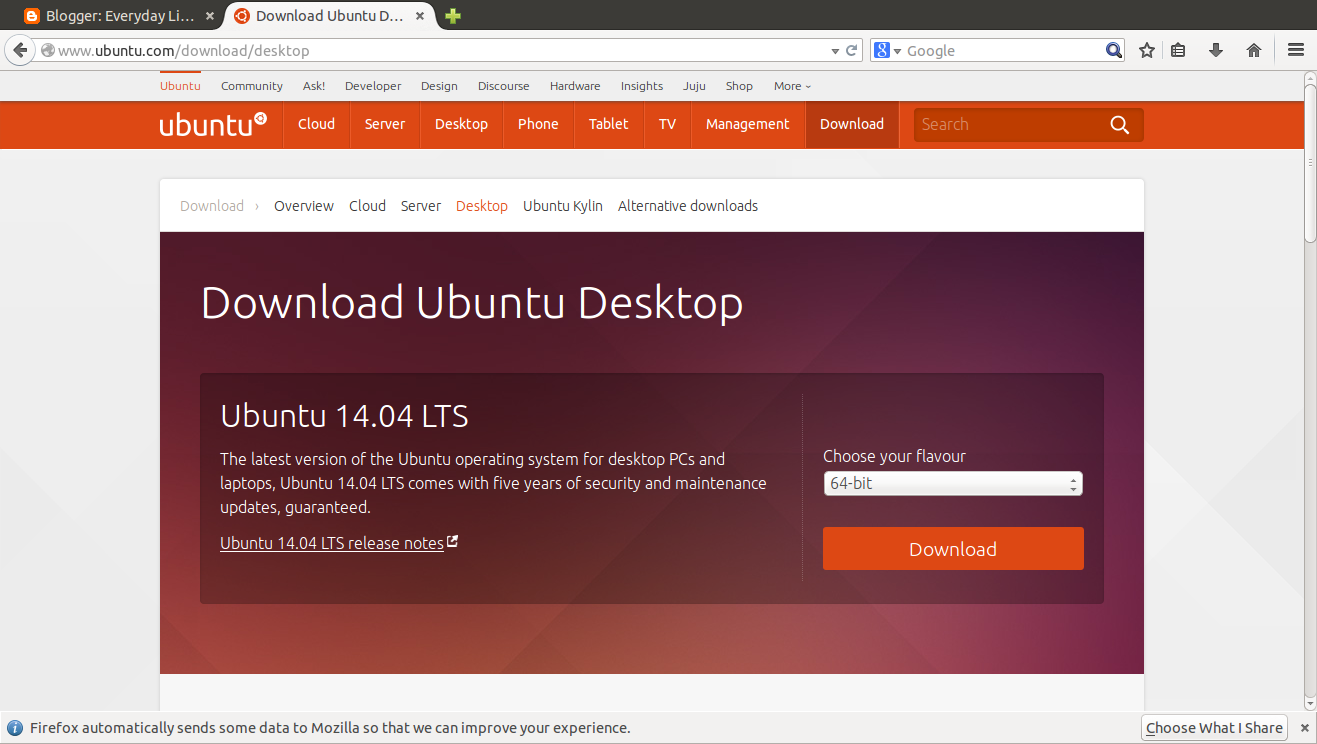
Task: Open Ubuntu 14.04 LTS release notes link
Action: [332, 543]
